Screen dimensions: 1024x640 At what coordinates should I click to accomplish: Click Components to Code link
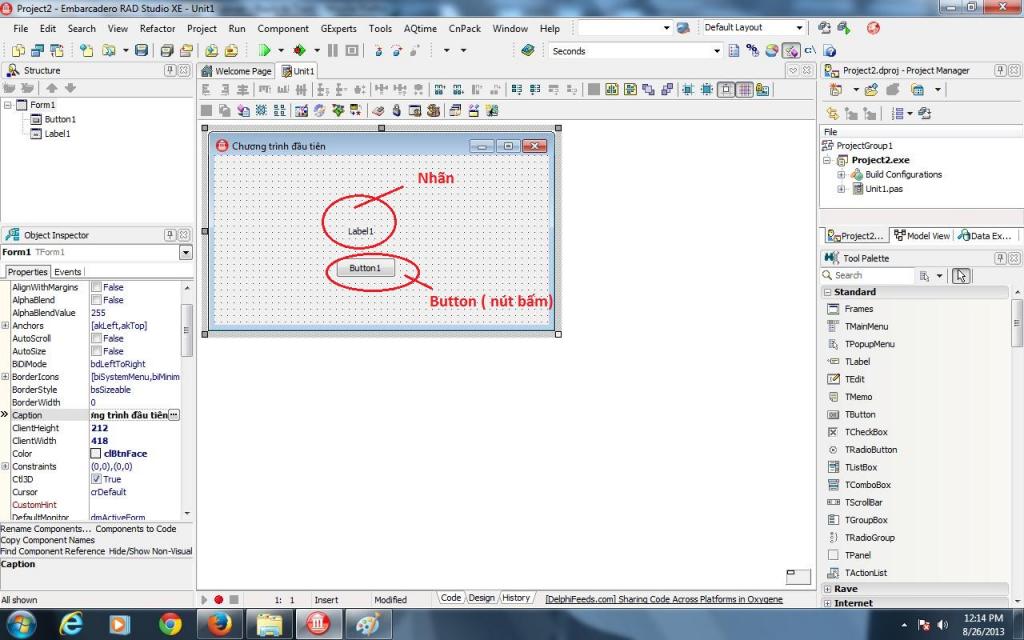click(136, 529)
